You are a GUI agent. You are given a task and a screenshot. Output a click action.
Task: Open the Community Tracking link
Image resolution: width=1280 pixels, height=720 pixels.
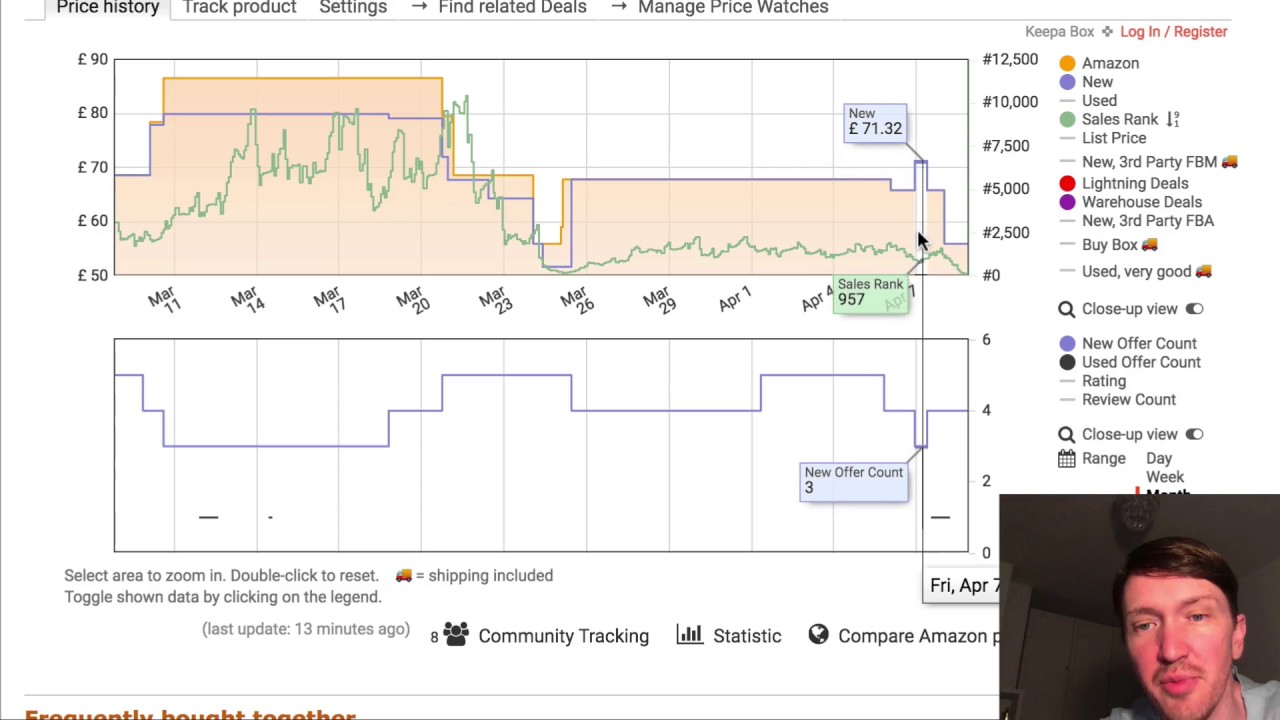pos(563,636)
